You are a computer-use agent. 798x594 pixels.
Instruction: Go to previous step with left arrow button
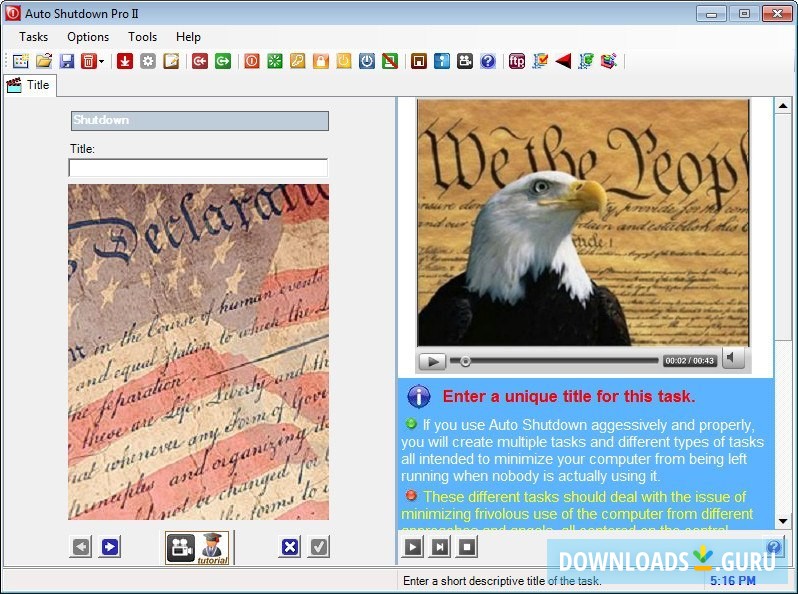[81, 547]
